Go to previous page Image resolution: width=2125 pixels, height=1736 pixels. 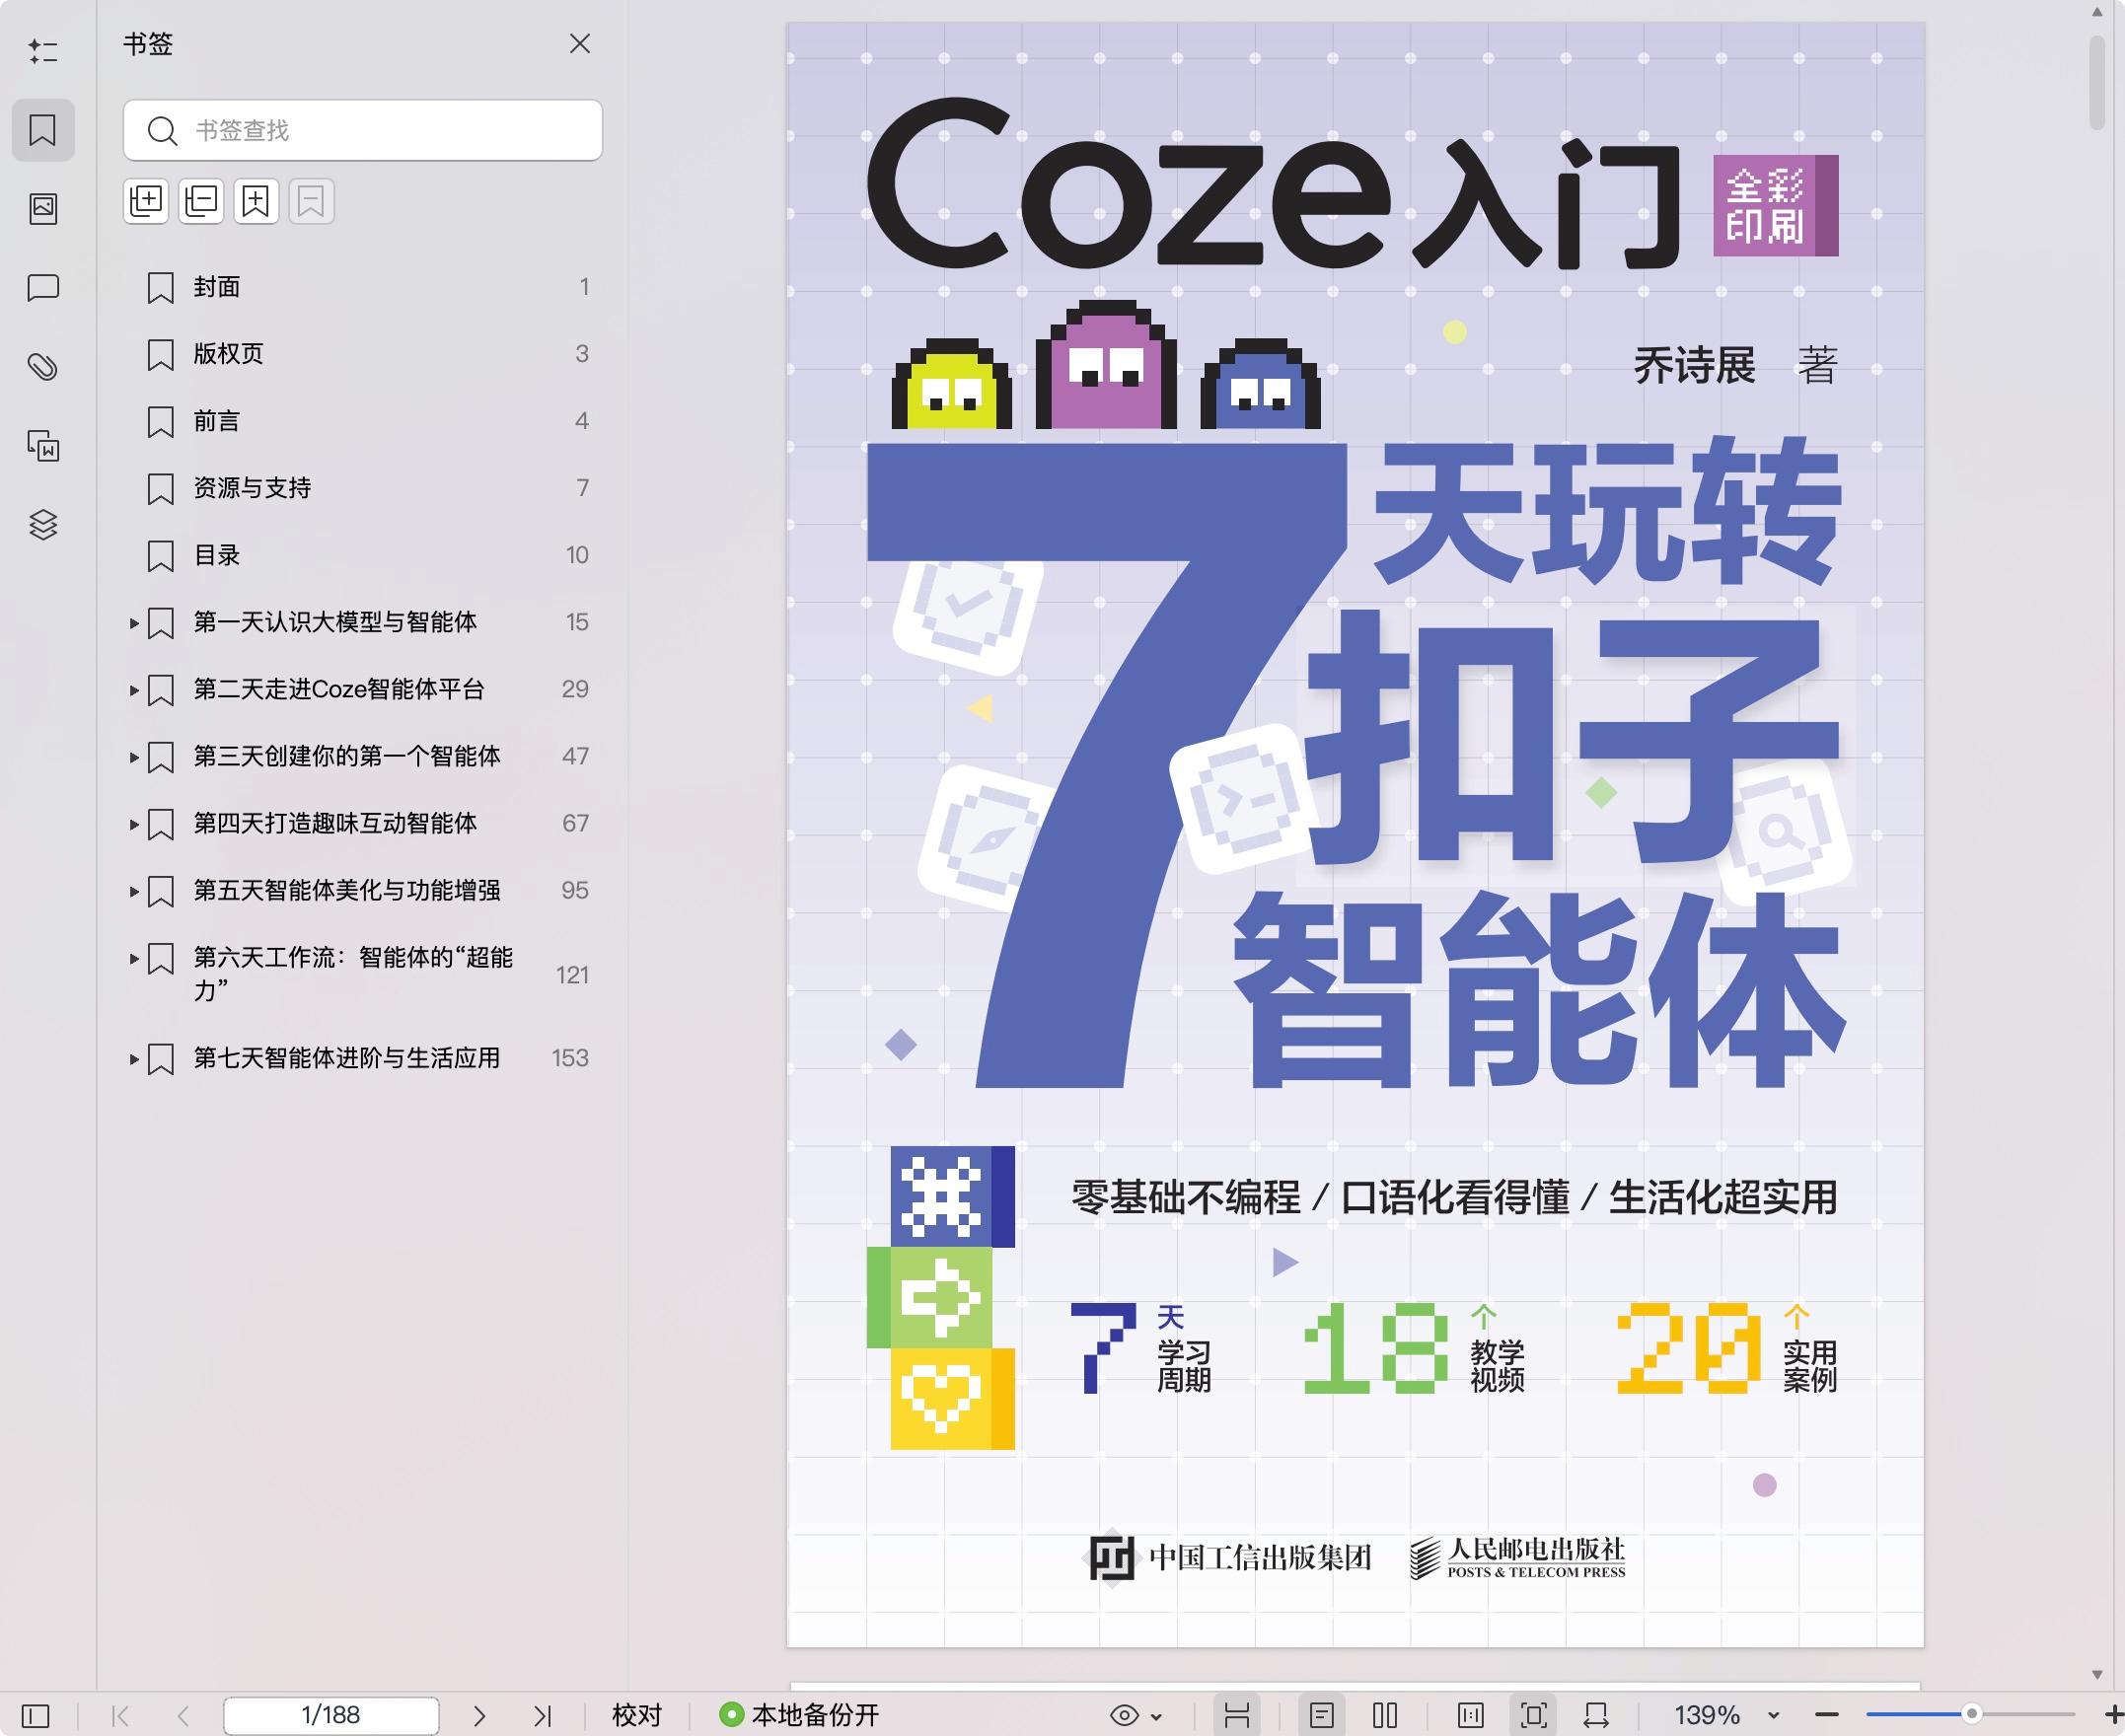(183, 1716)
